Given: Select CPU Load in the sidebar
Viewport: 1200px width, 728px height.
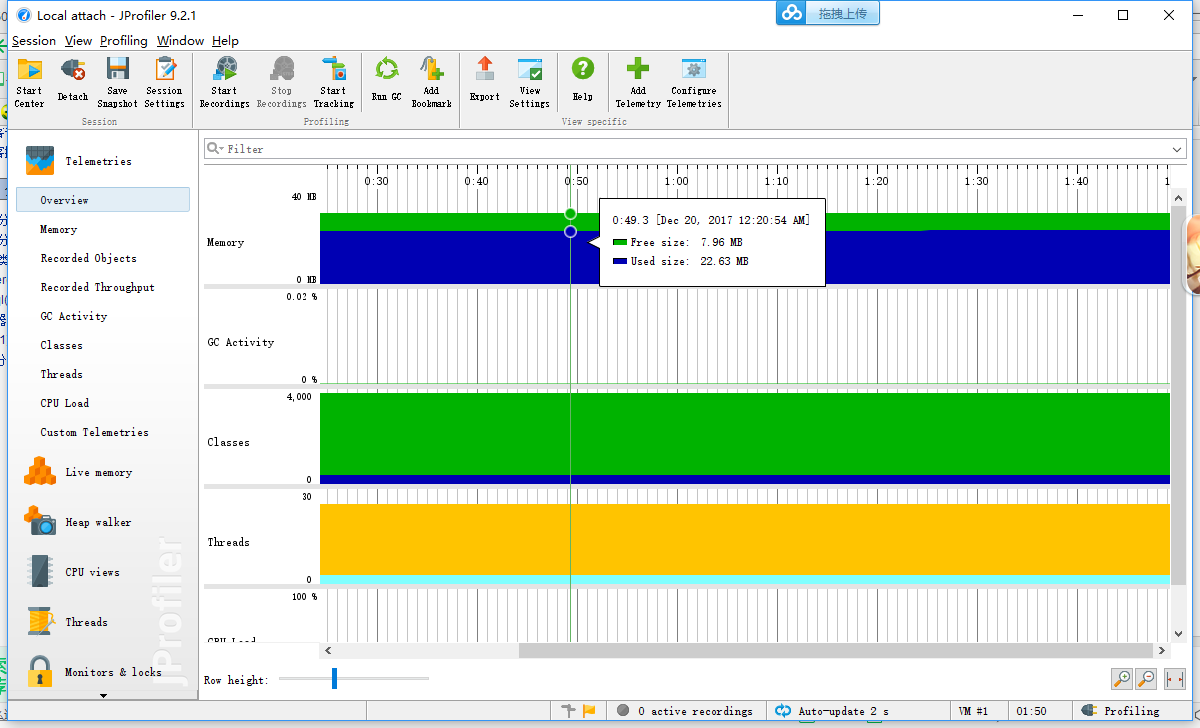Looking at the screenshot, I should click(x=65, y=403).
